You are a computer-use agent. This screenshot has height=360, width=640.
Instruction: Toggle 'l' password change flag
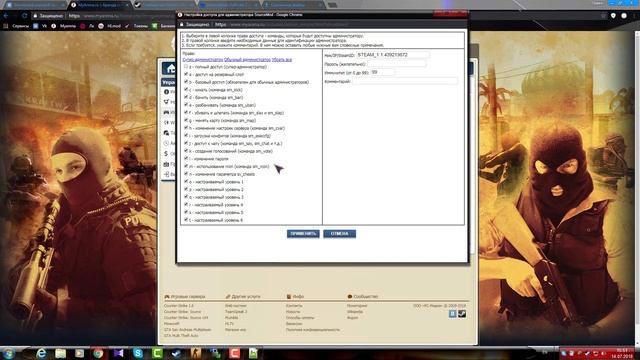186,158
